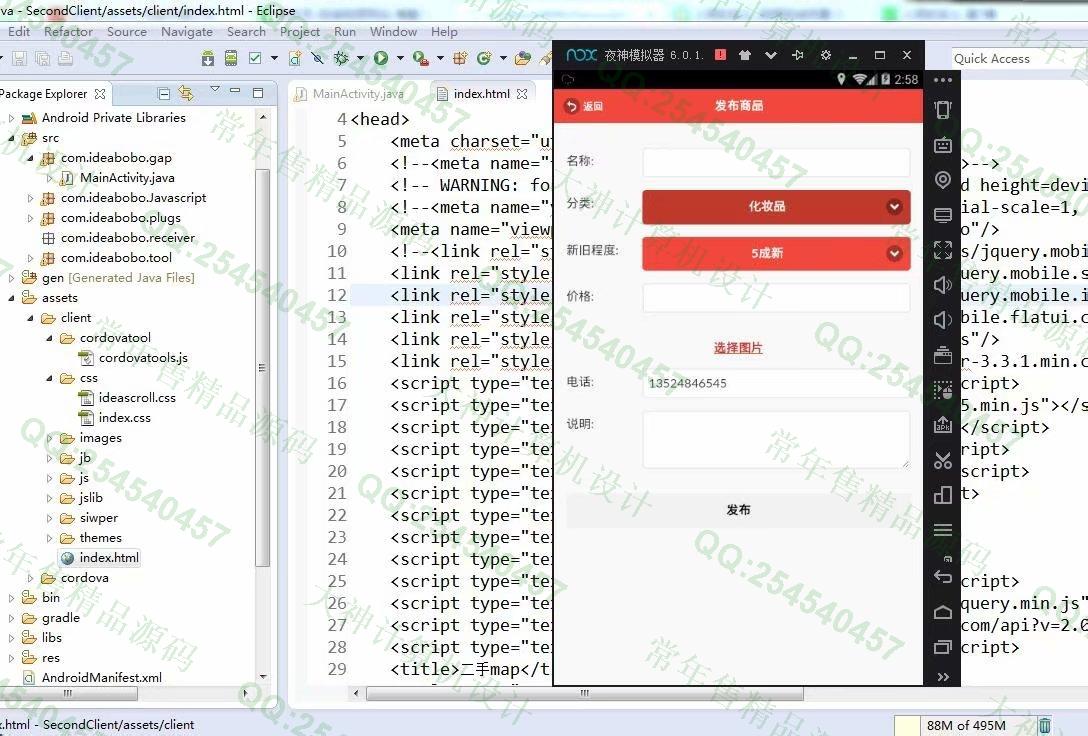Open the 新旧程度 dropdown showing 5成新

click(776, 253)
